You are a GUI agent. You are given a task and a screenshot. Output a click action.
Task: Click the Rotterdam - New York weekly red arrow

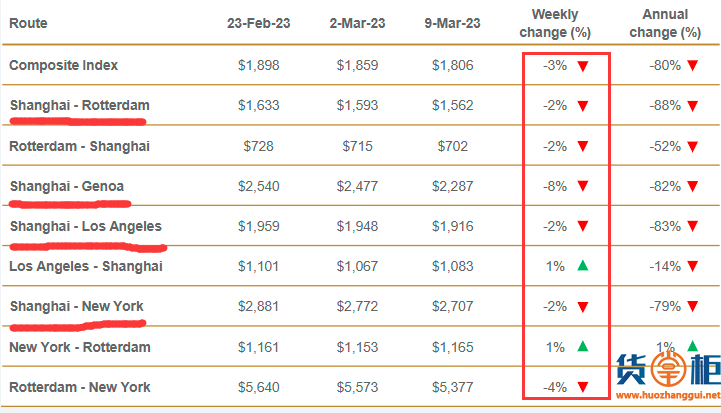582,387
